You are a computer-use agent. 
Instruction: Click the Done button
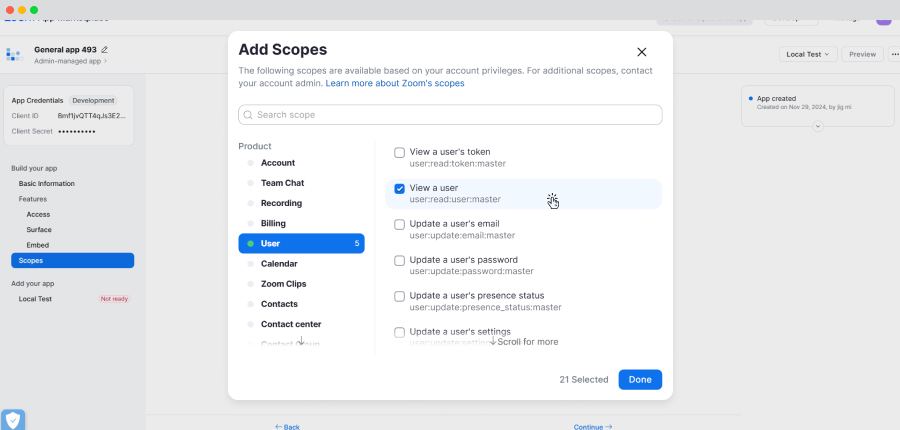[x=640, y=379]
